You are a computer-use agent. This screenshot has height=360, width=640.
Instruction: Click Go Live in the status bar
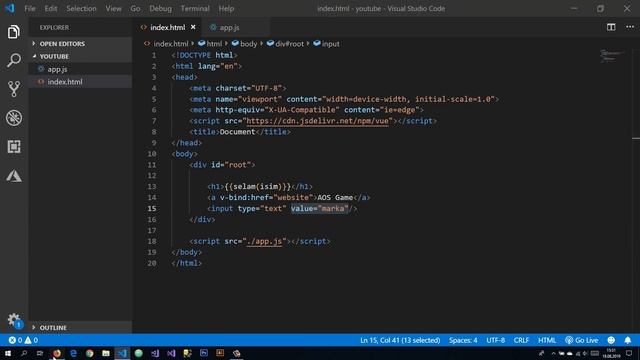click(582, 340)
